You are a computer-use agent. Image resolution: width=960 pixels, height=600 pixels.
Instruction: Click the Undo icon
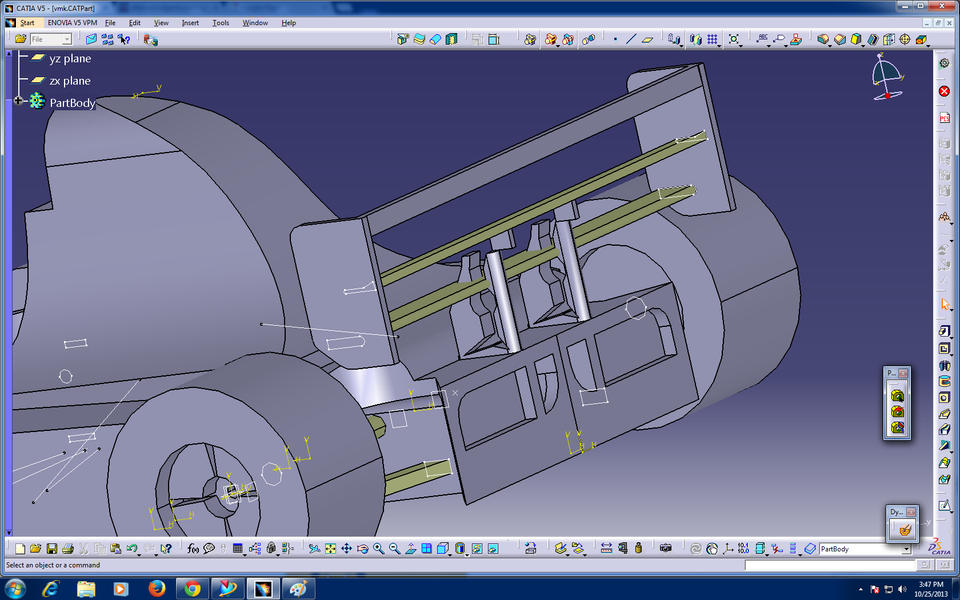[131, 547]
